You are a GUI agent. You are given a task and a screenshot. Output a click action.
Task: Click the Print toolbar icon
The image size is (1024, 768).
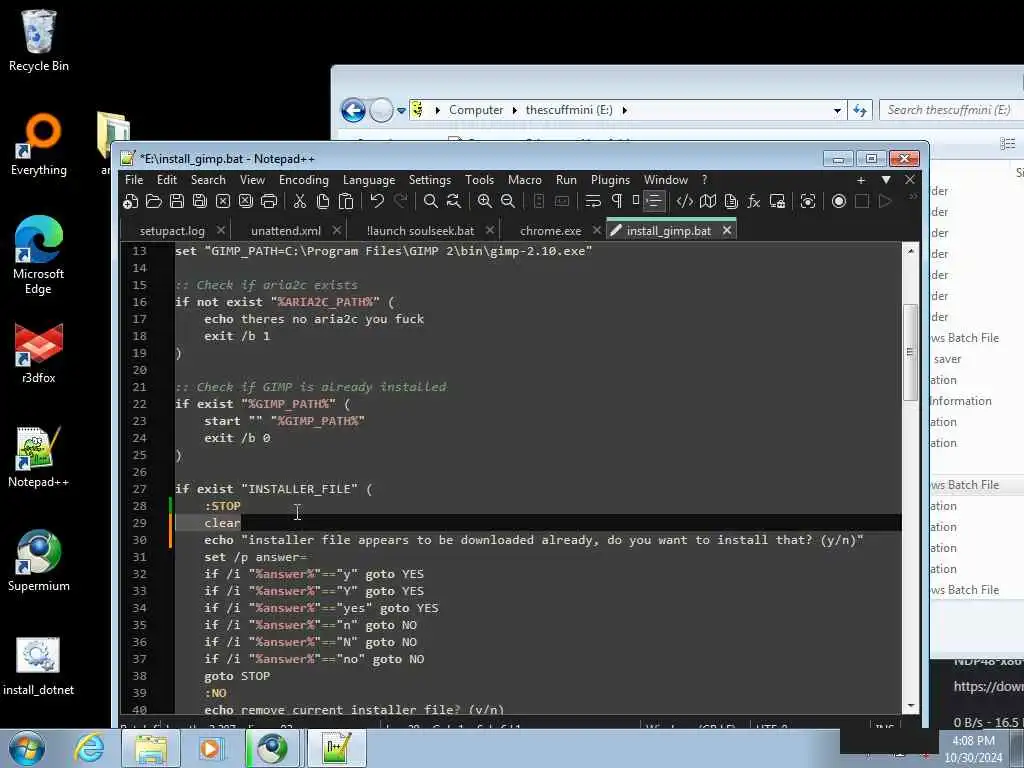(268, 202)
